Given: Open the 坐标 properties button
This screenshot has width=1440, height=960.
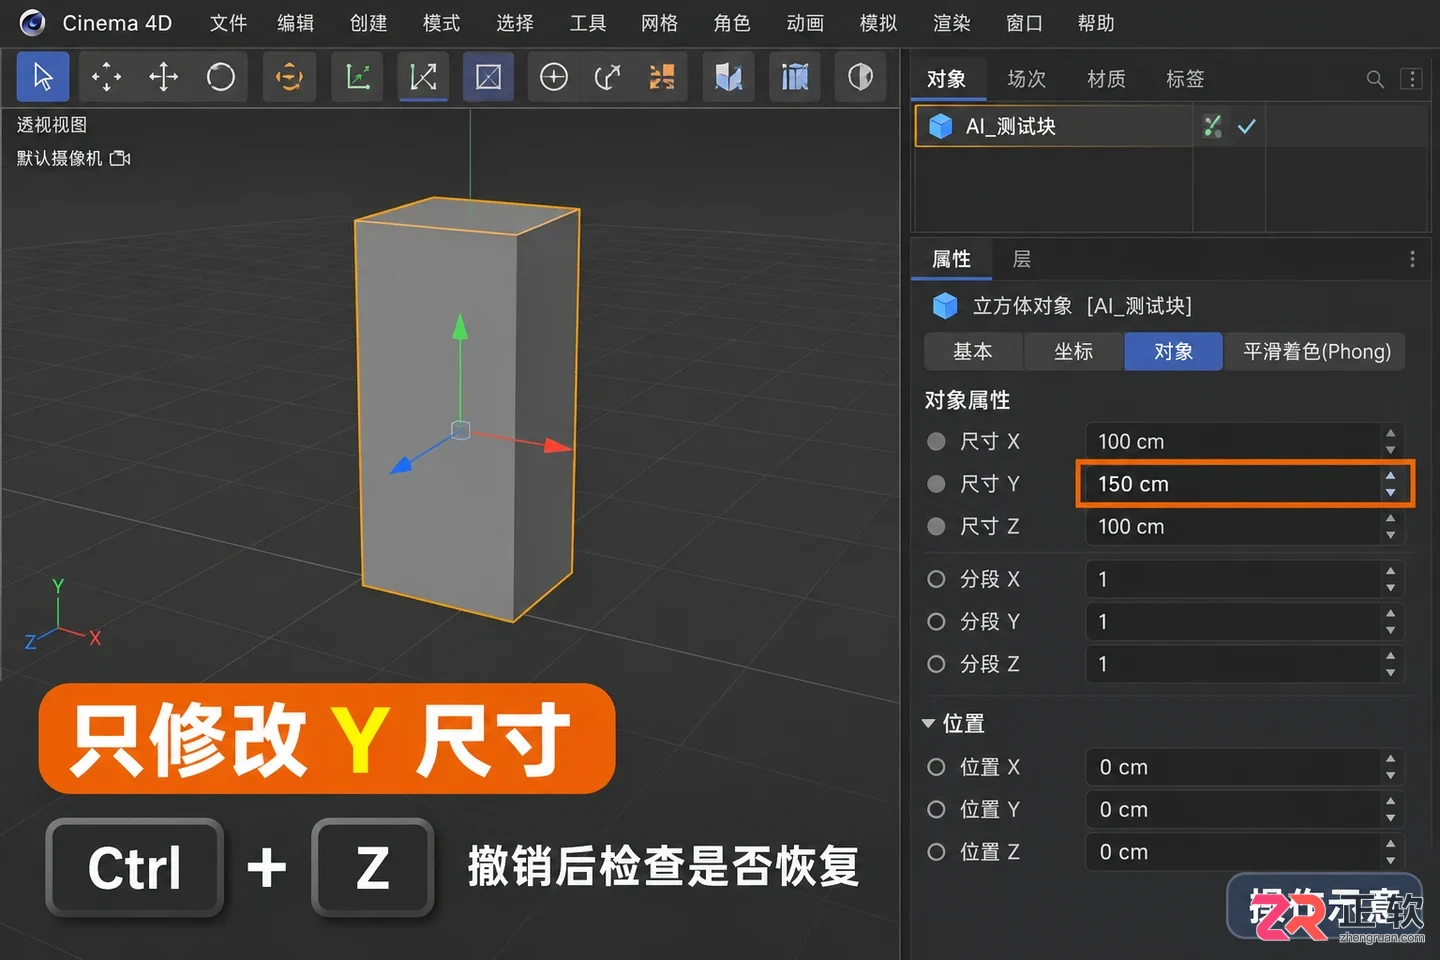Looking at the screenshot, I should 1073,352.
